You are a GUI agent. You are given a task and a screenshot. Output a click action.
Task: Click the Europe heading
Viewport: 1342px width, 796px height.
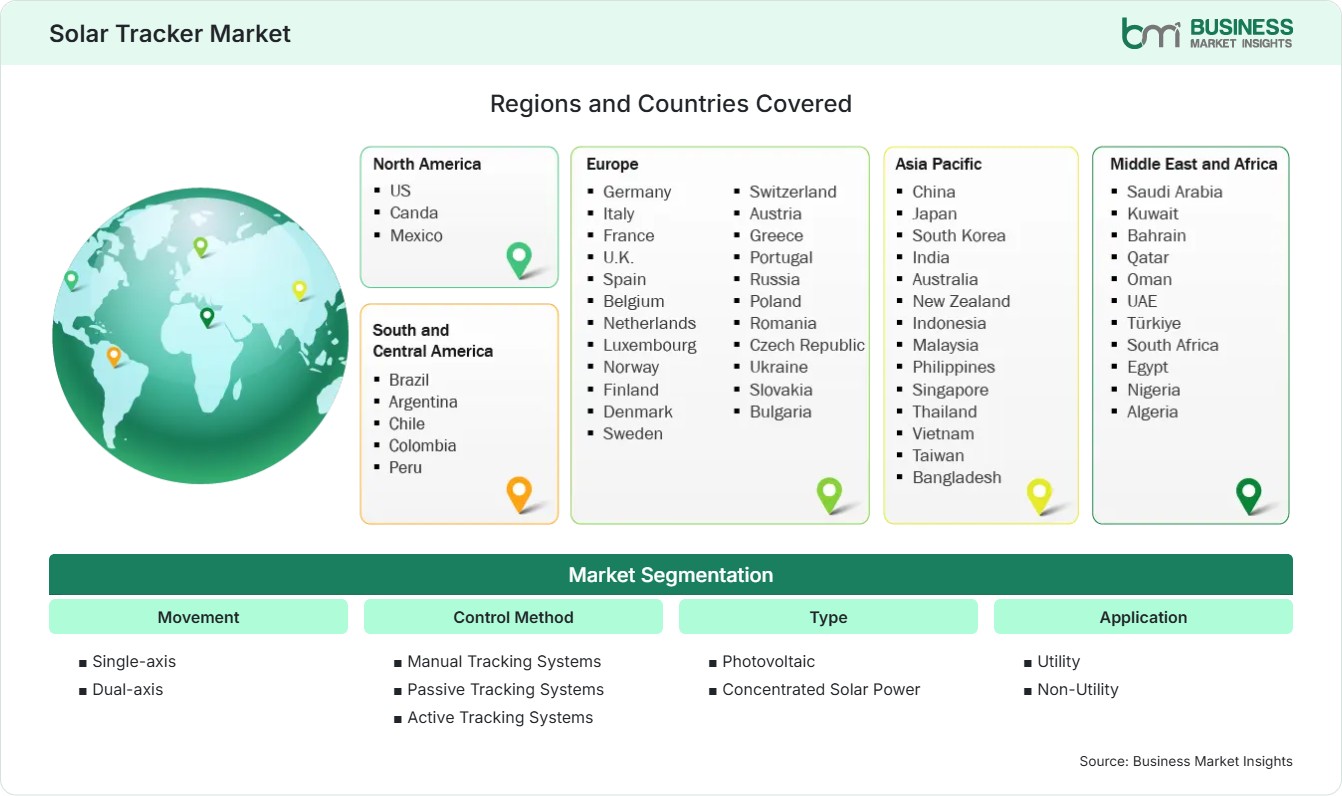(x=612, y=164)
